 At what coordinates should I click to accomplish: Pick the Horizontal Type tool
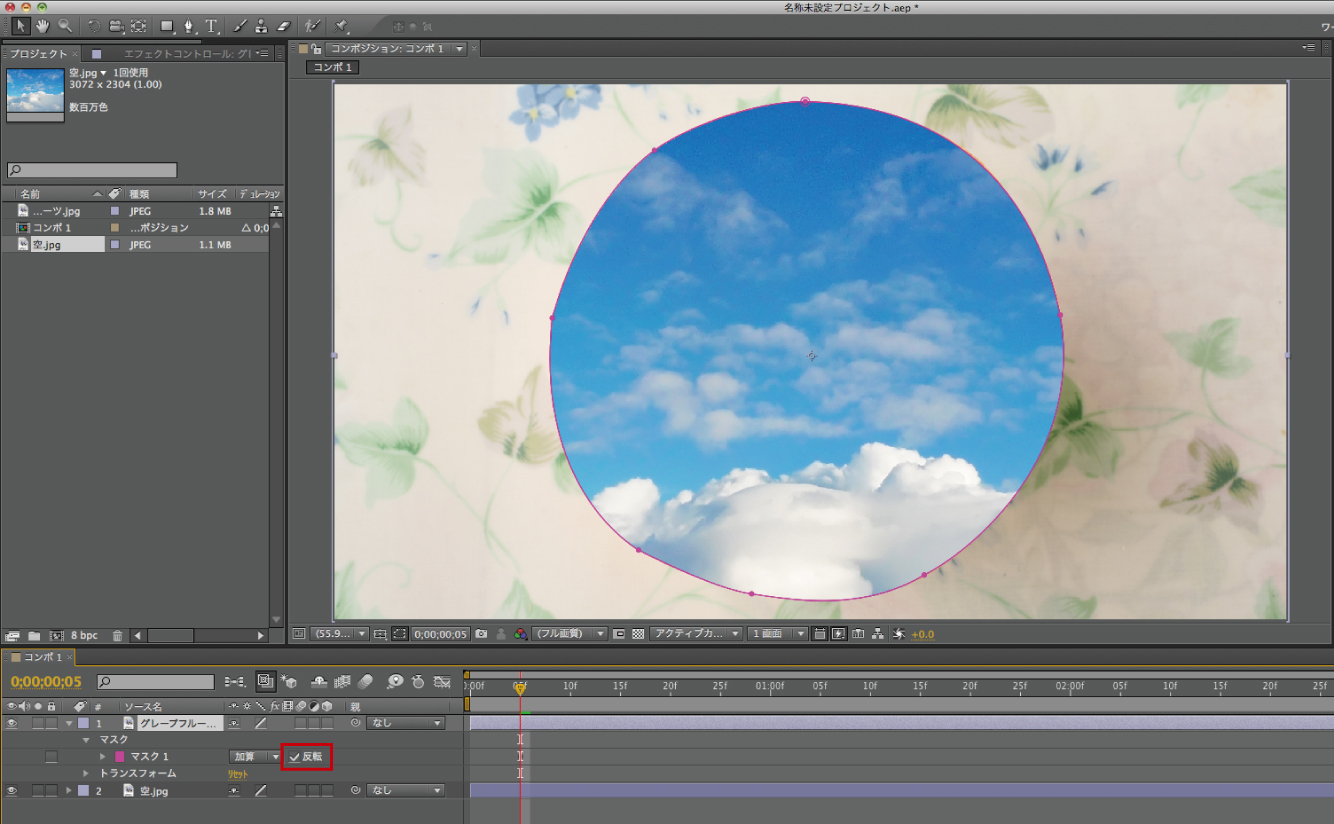[212, 26]
